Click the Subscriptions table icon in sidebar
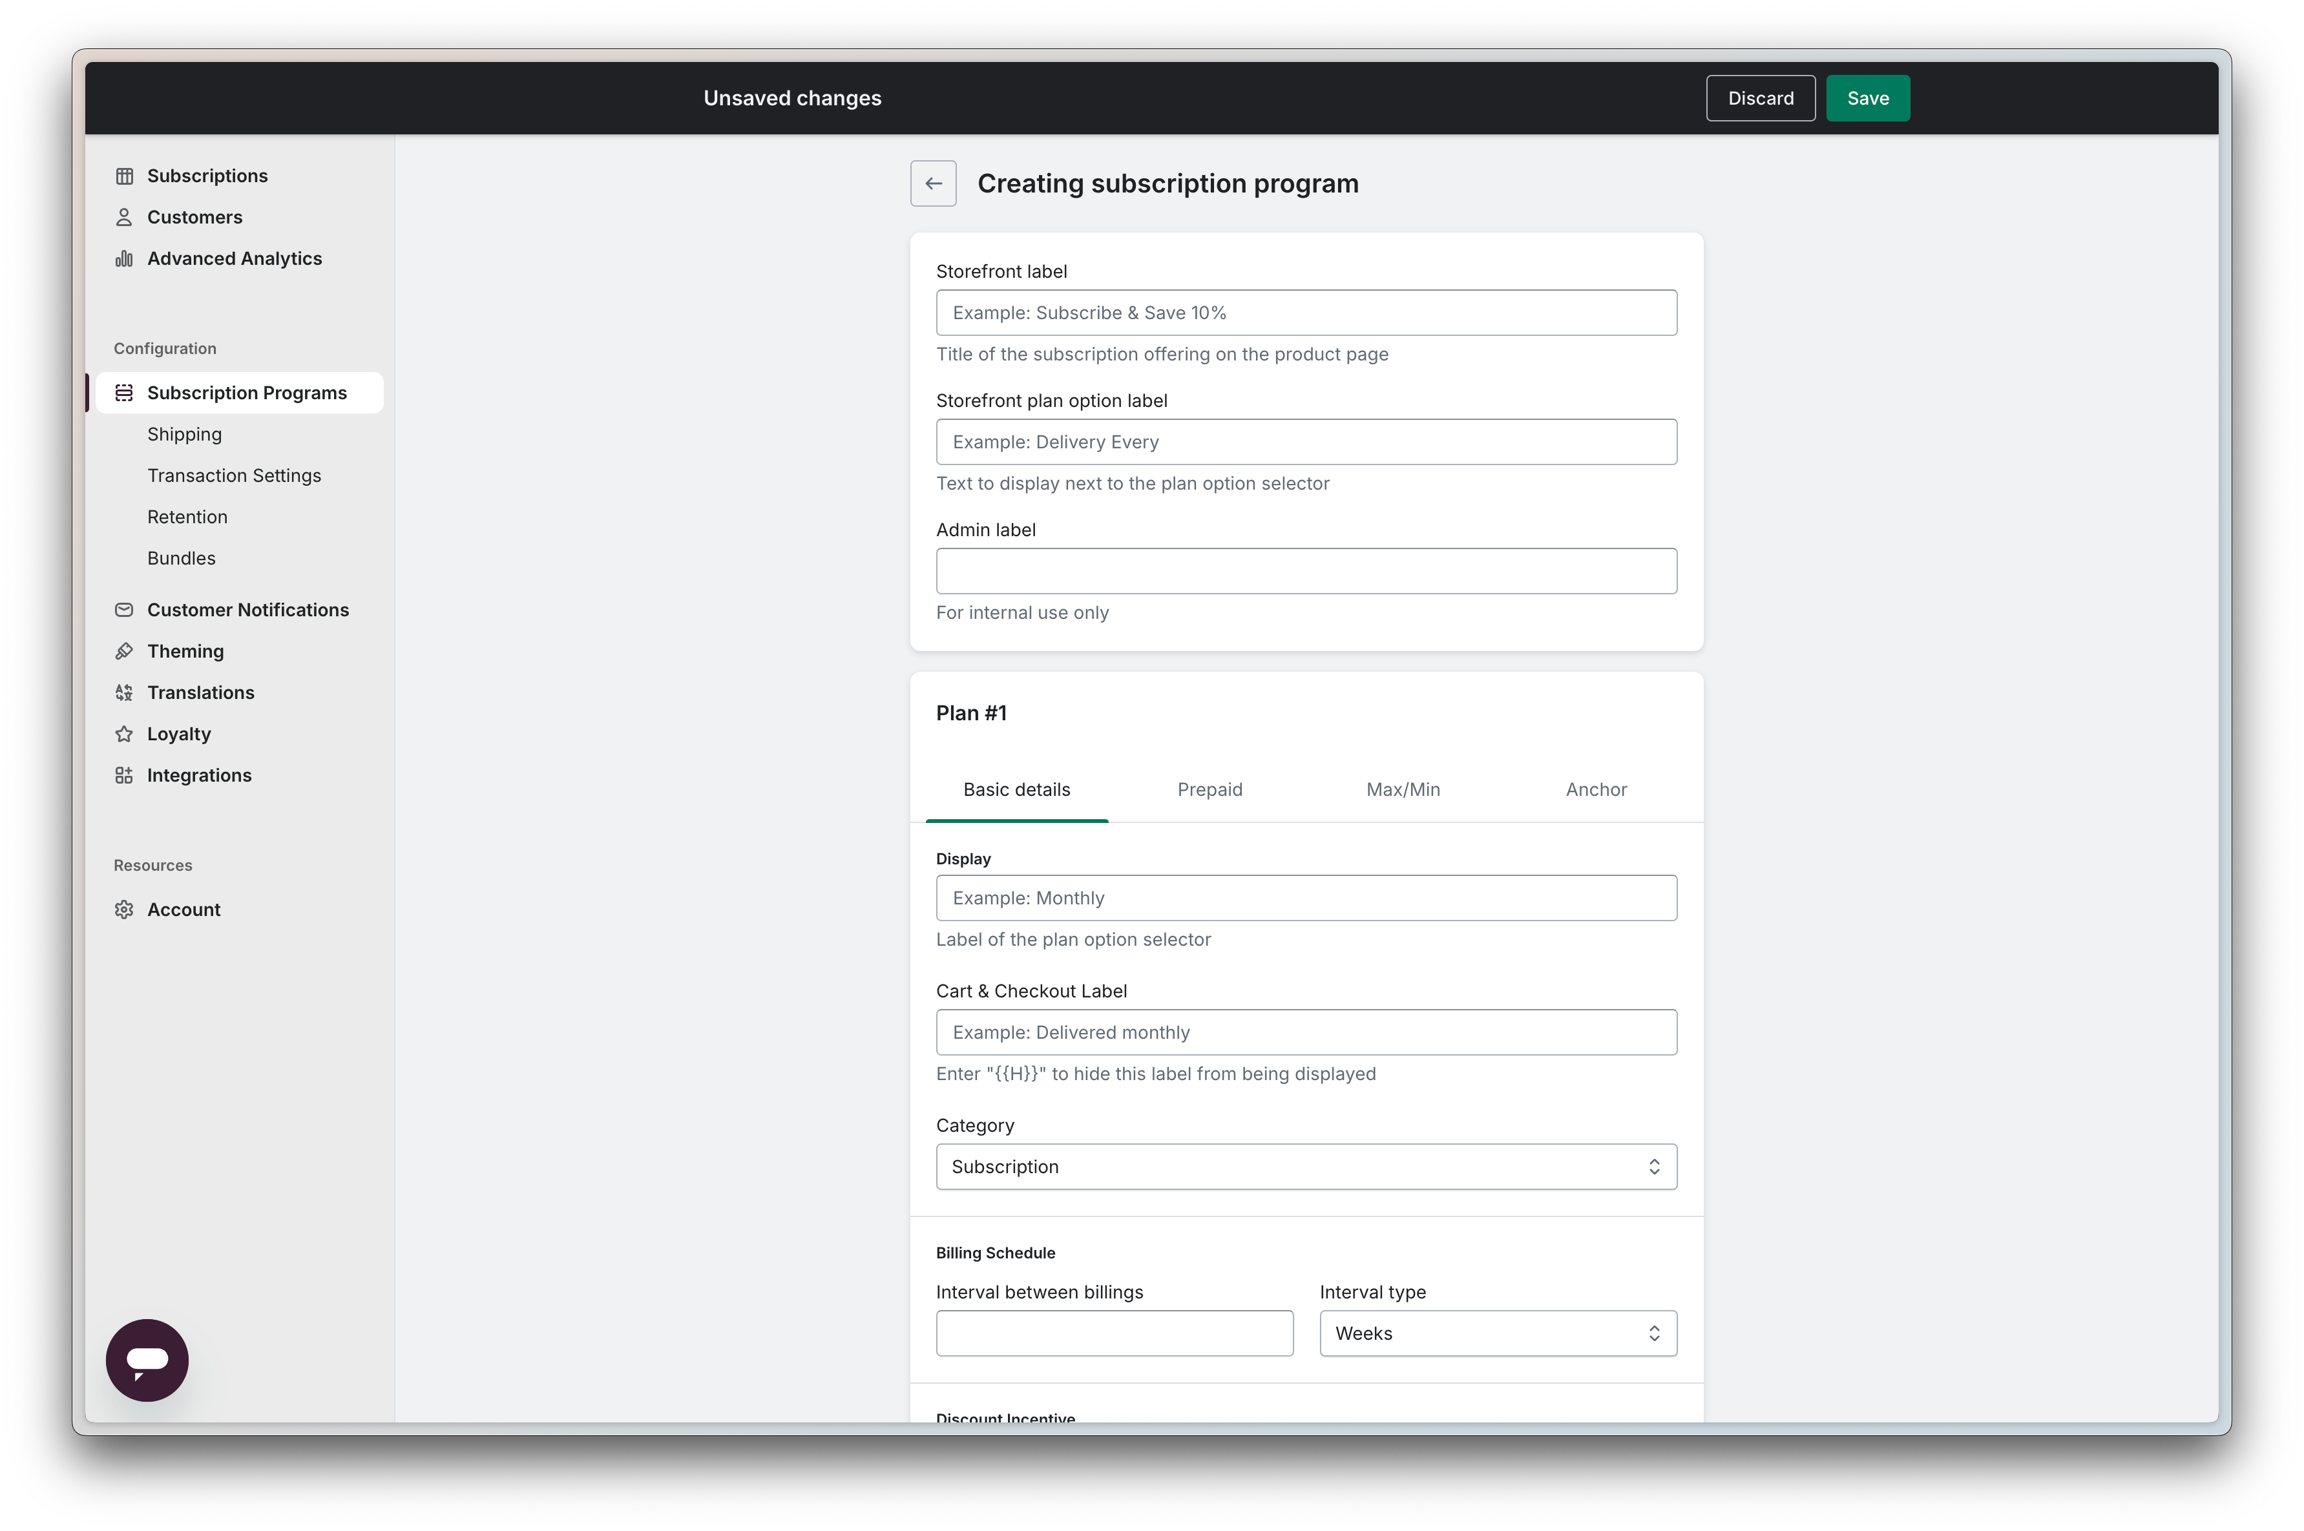2304x1531 pixels. [x=124, y=176]
